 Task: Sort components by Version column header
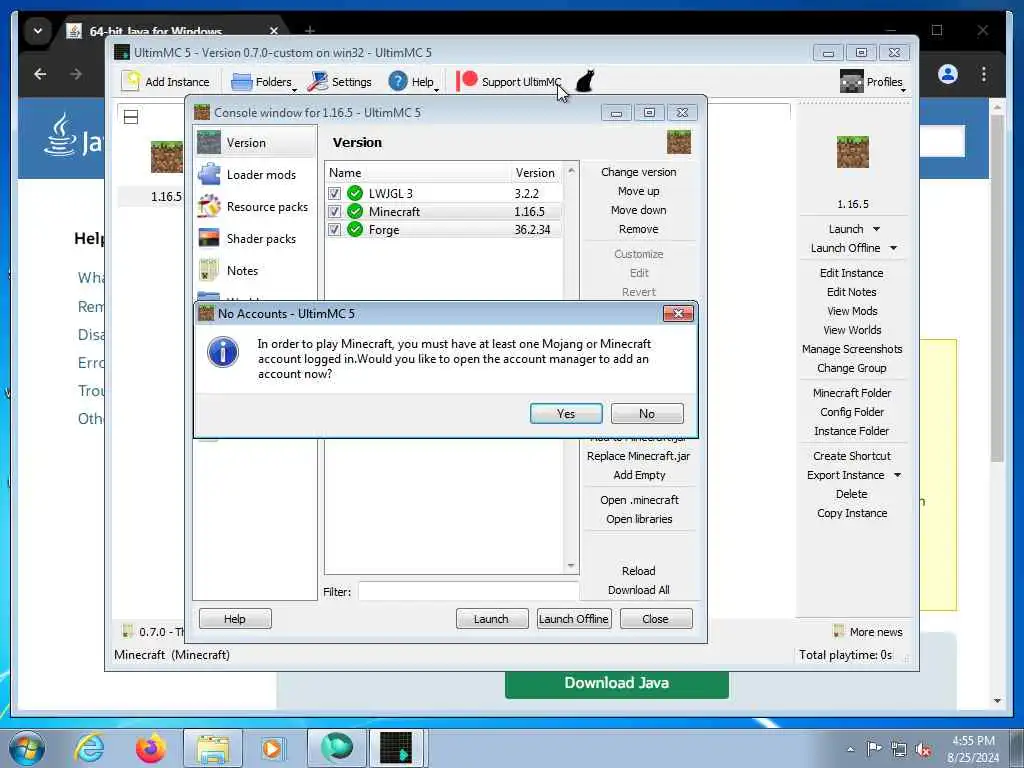pos(536,172)
